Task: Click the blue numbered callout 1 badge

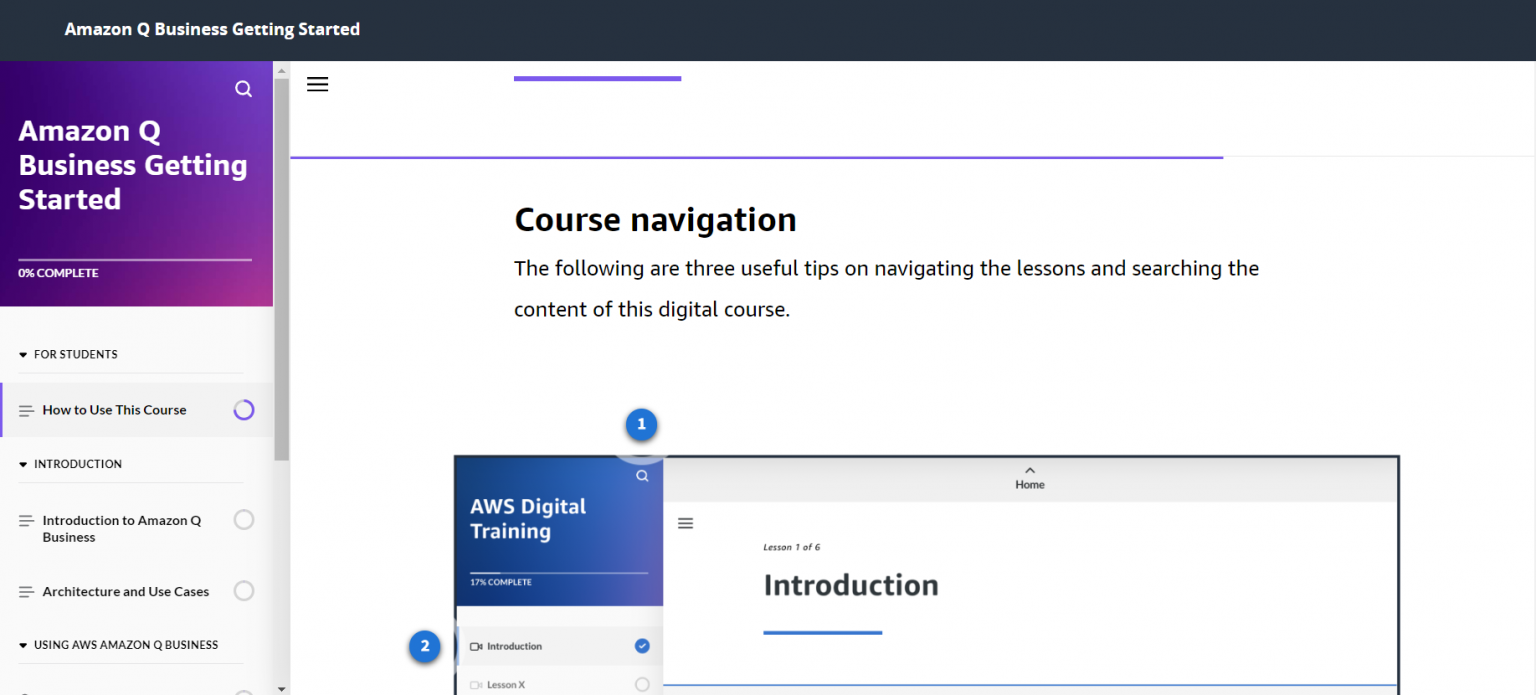Action: (x=641, y=424)
